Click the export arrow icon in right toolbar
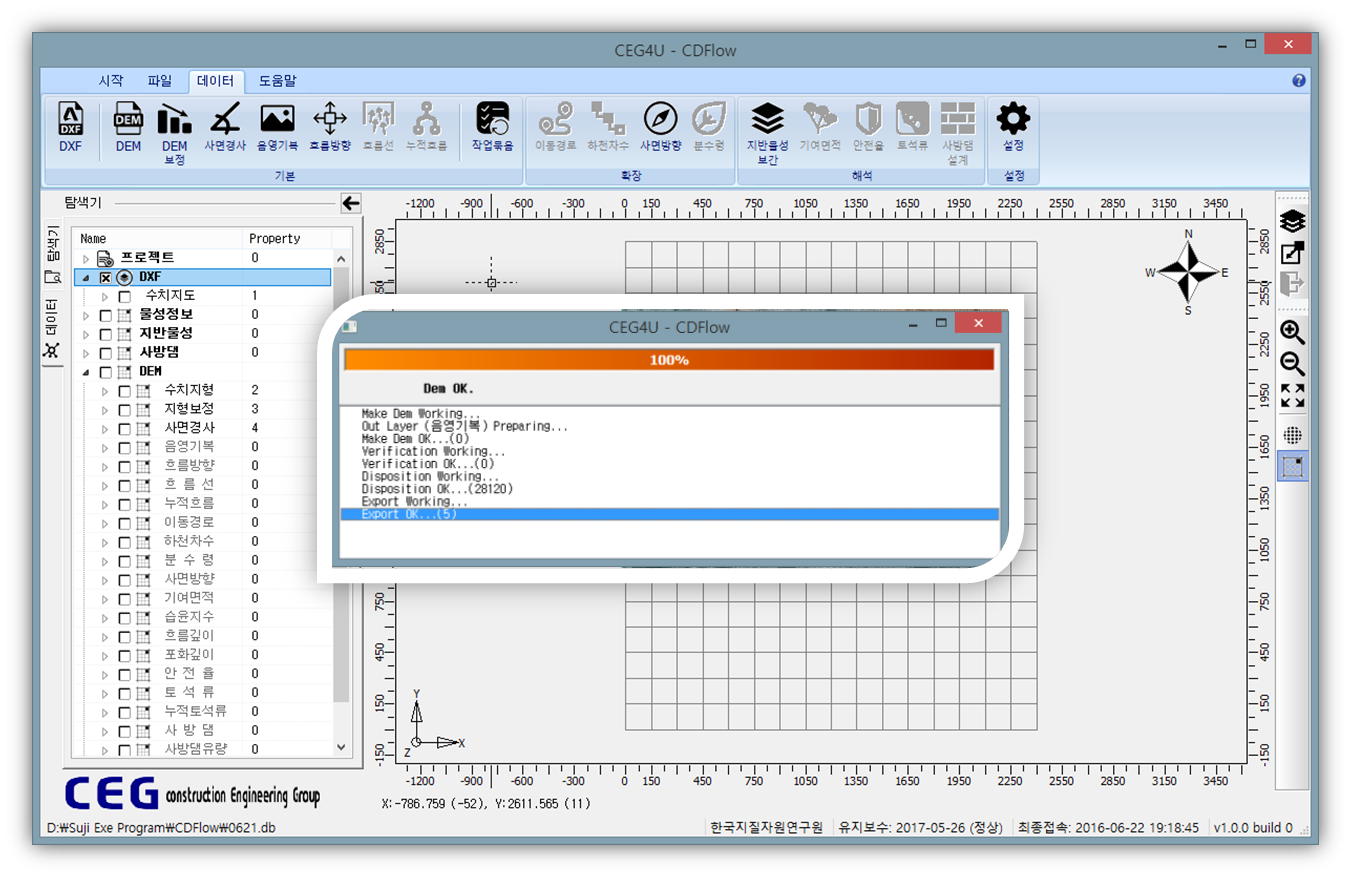 (x=1293, y=252)
